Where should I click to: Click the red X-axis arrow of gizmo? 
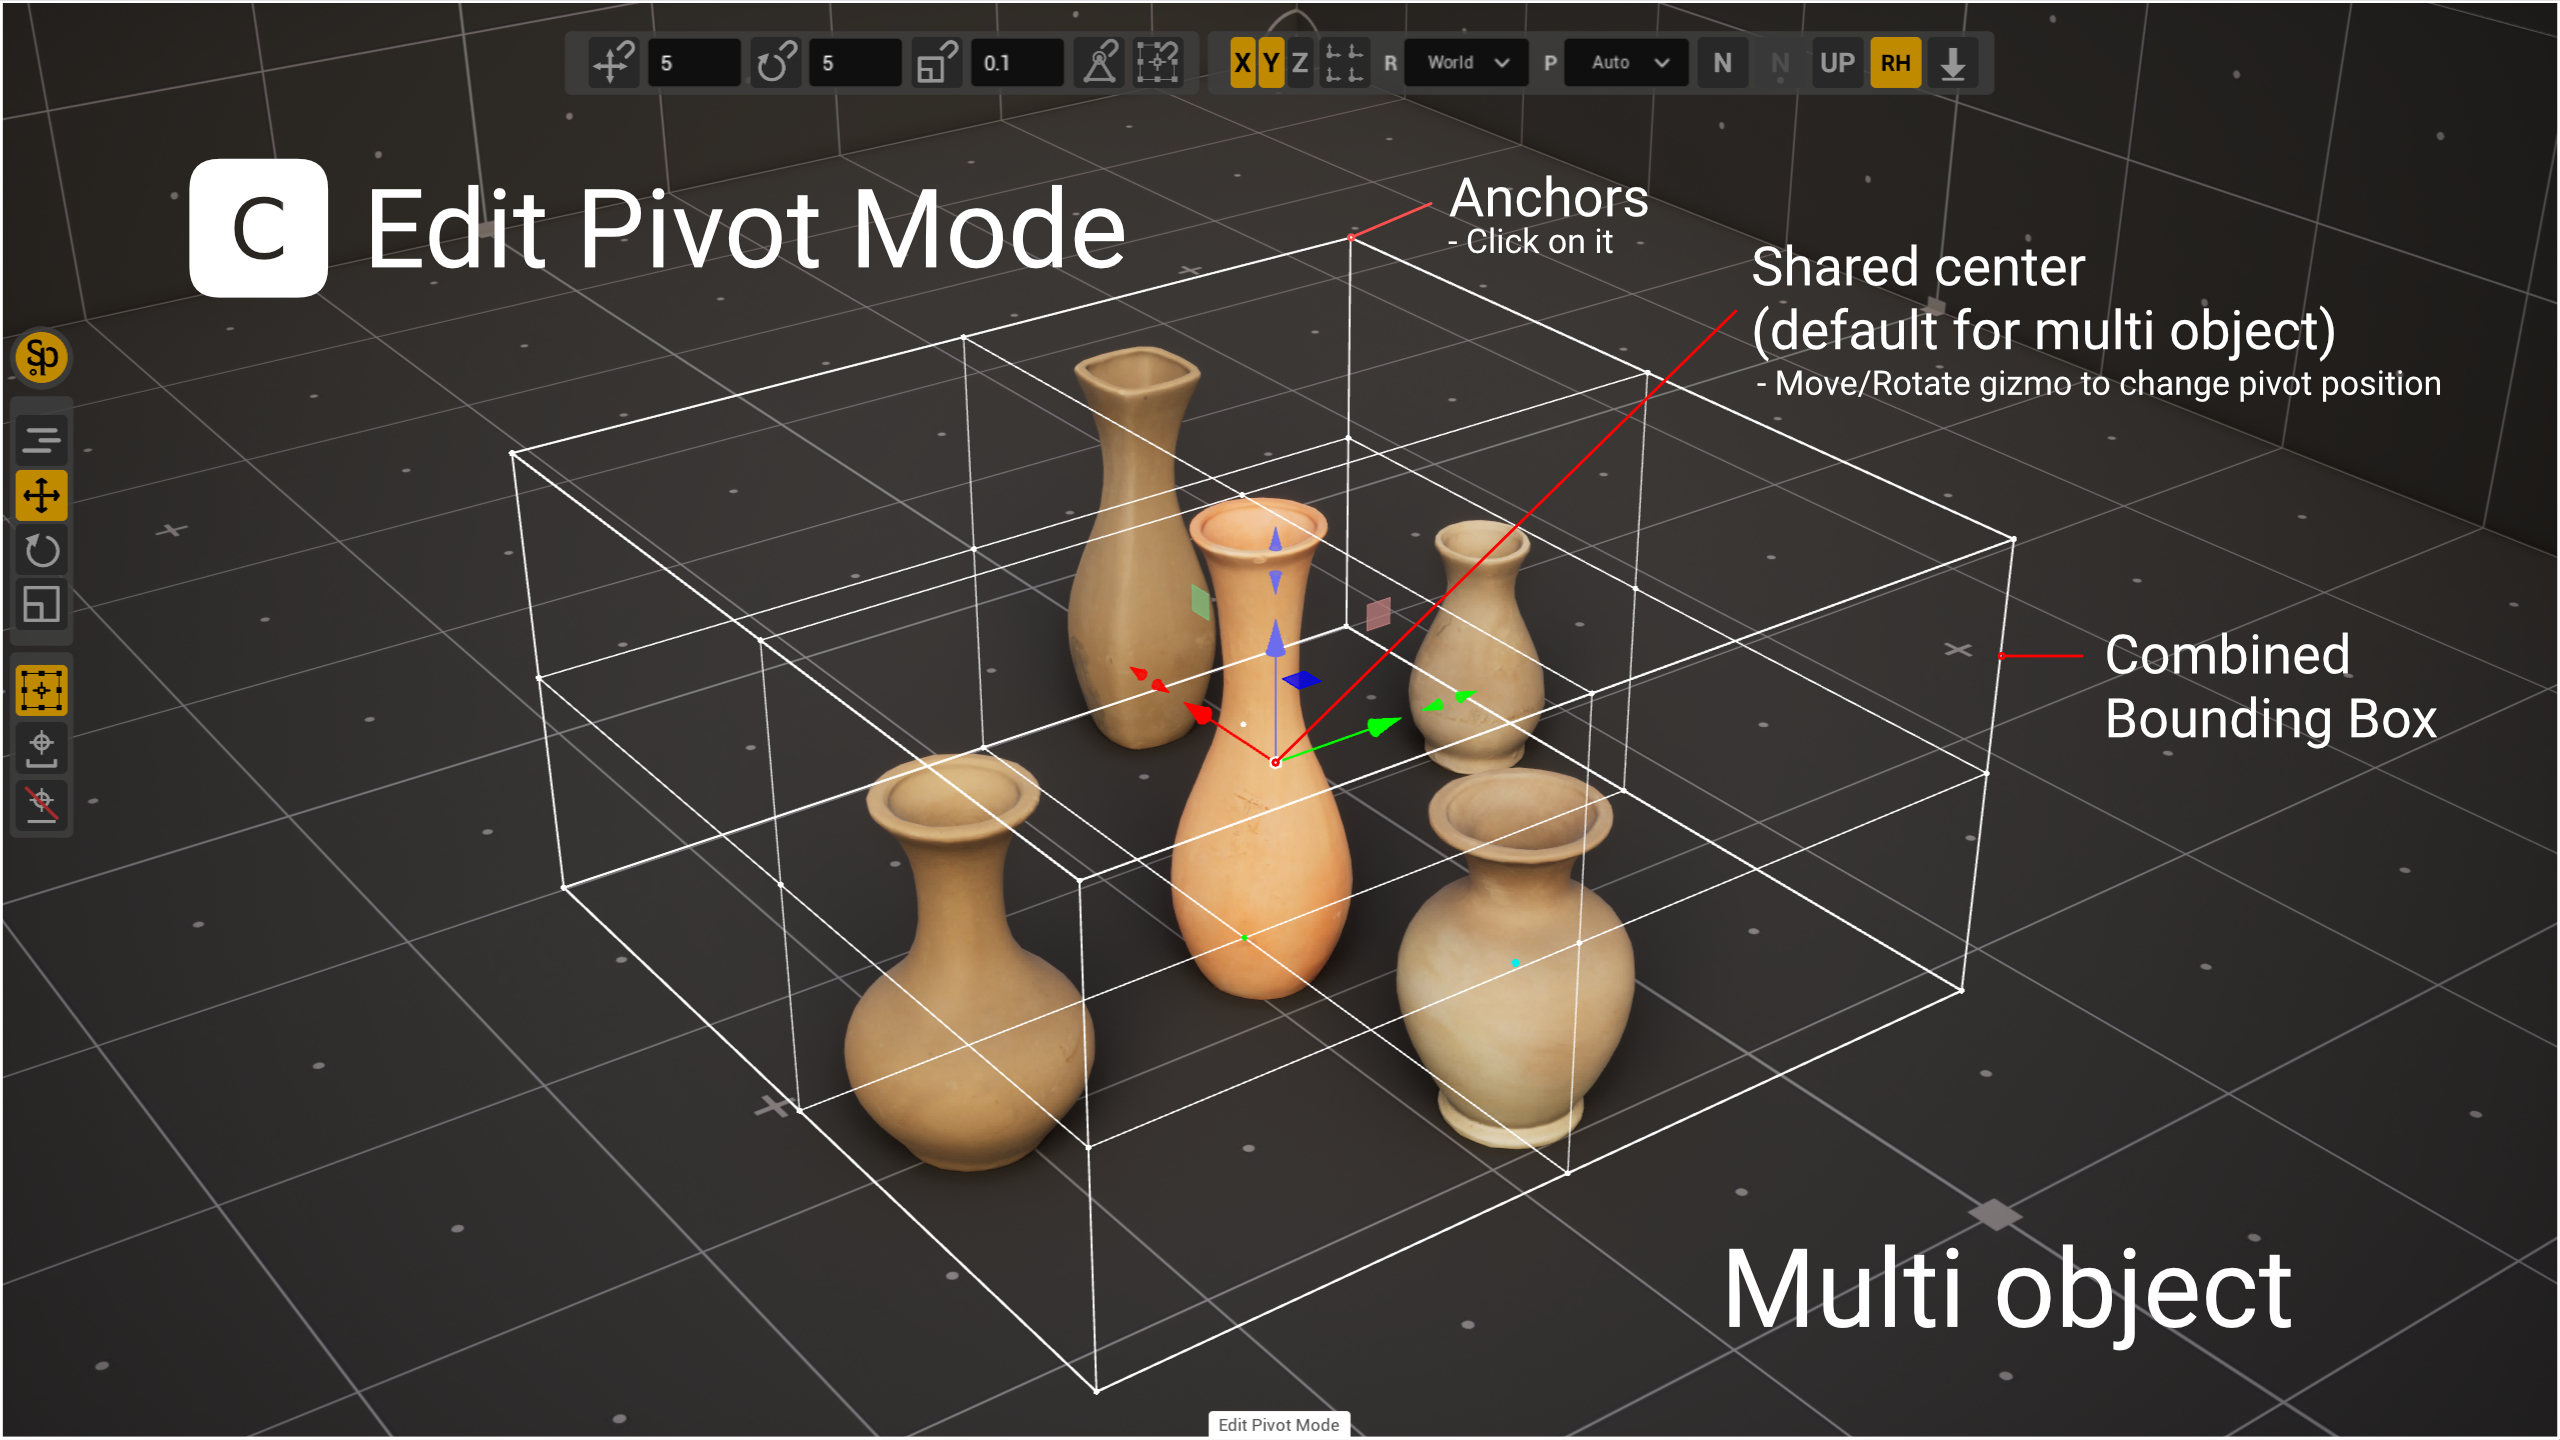point(1199,713)
